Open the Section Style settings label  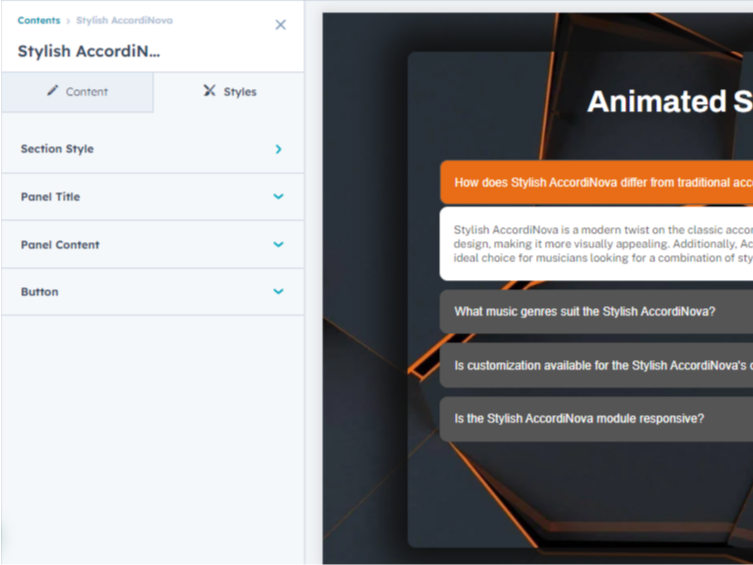coord(57,149)
